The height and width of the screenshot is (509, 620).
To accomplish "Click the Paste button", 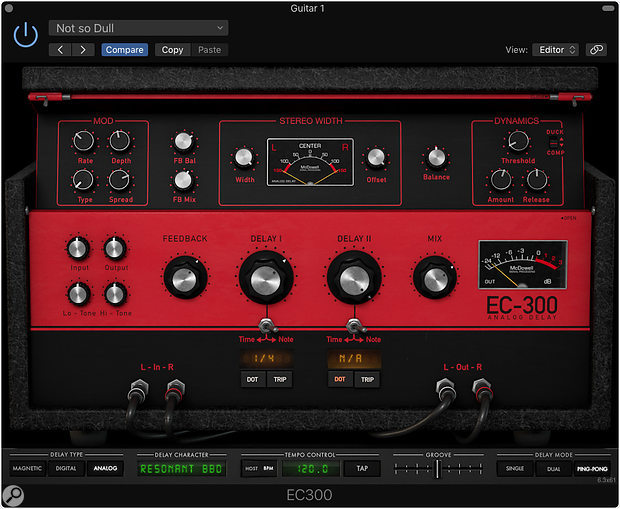I will point(210,50).
